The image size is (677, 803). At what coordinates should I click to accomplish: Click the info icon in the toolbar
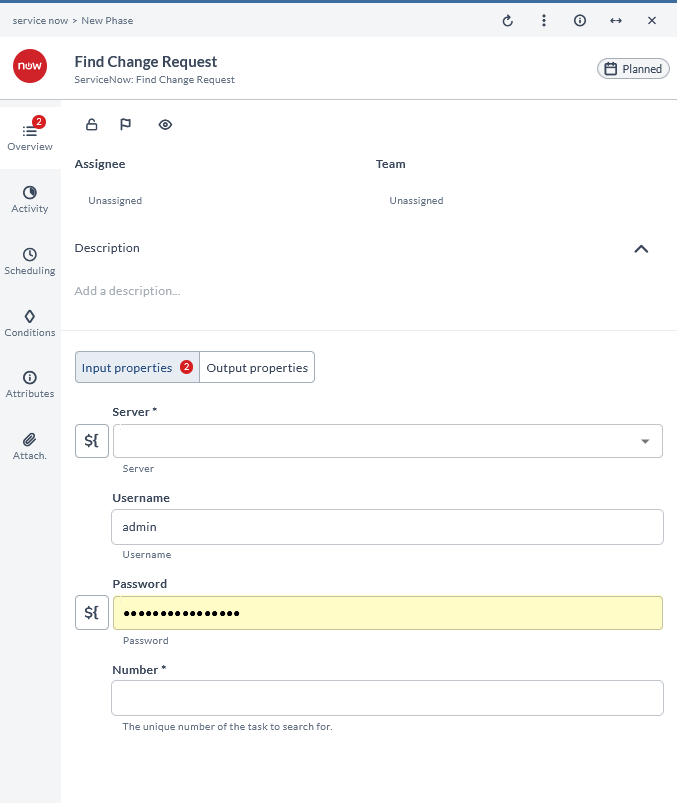click(579, 20)
